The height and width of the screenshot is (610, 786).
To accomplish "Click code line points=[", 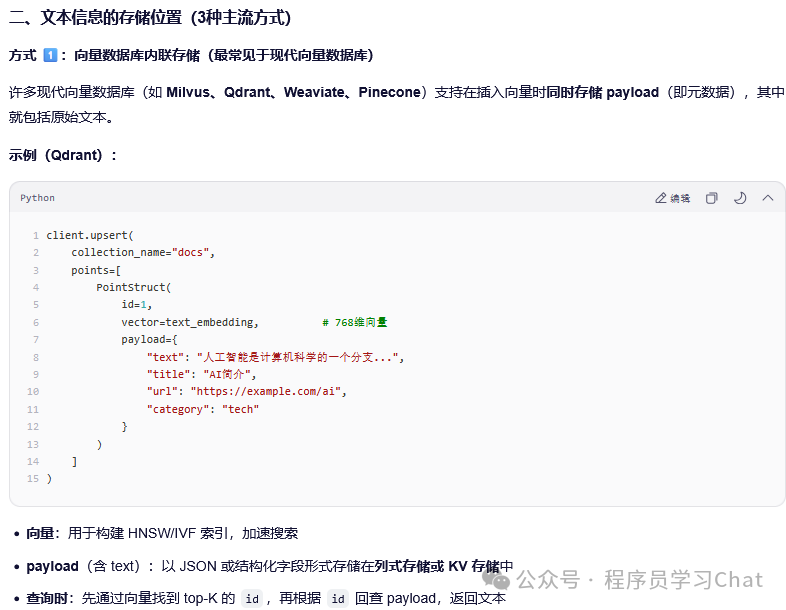I will [96, 270].
